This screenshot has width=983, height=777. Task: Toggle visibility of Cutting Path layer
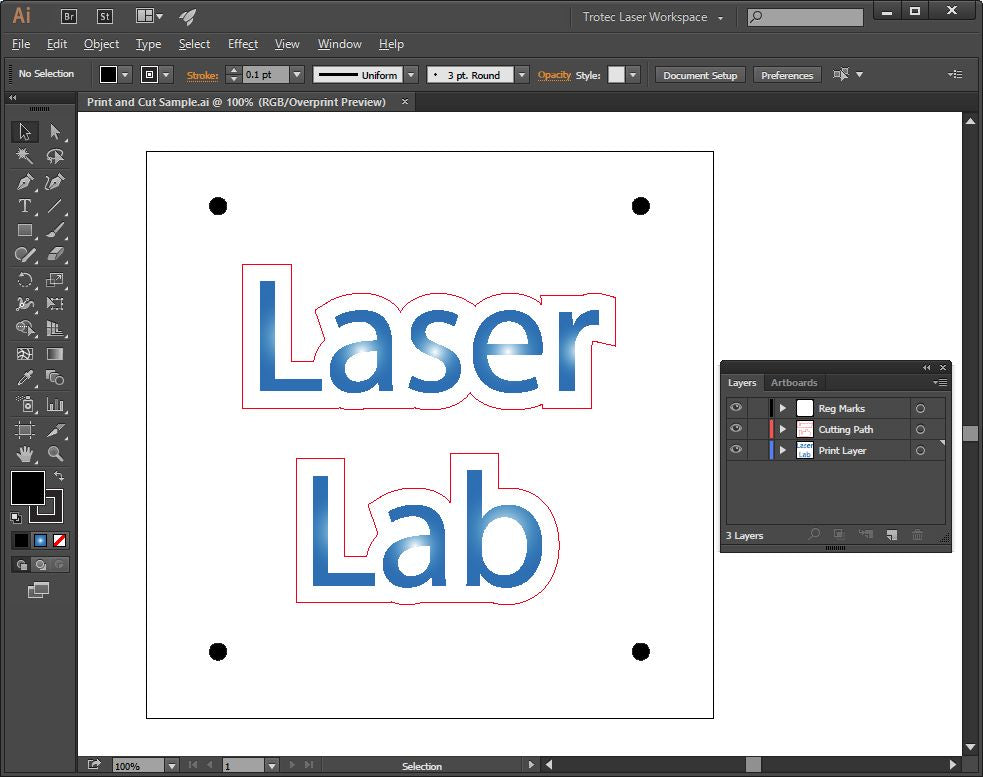pyautogui.click(x=736, y=429)
